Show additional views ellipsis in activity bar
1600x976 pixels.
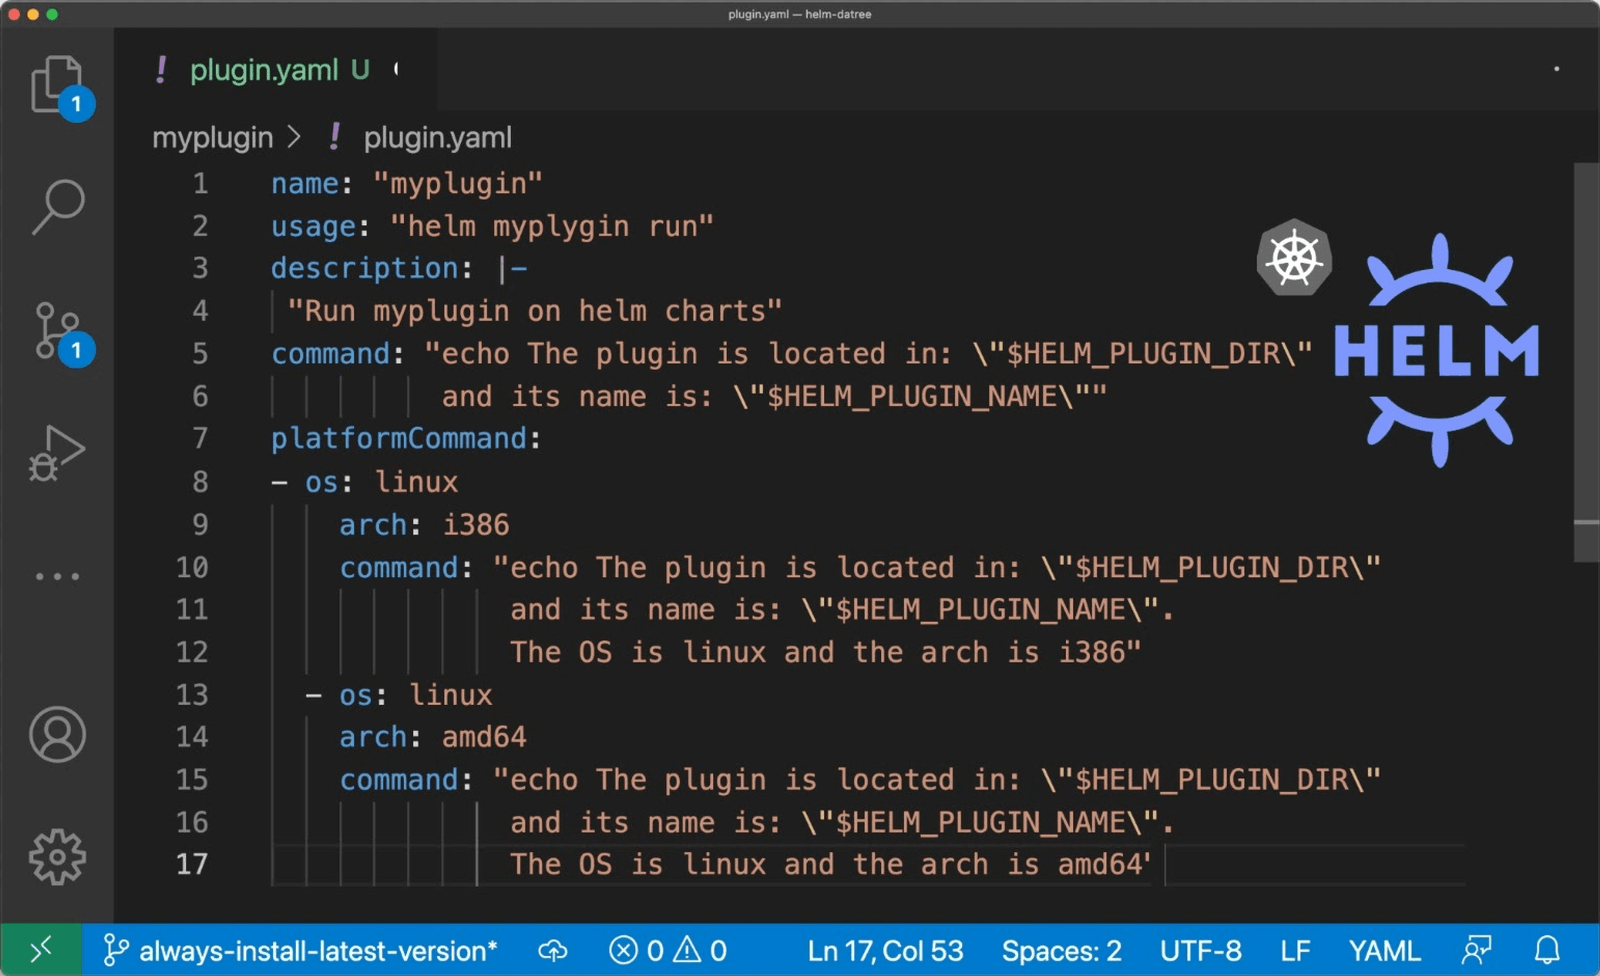coord(57,577)
